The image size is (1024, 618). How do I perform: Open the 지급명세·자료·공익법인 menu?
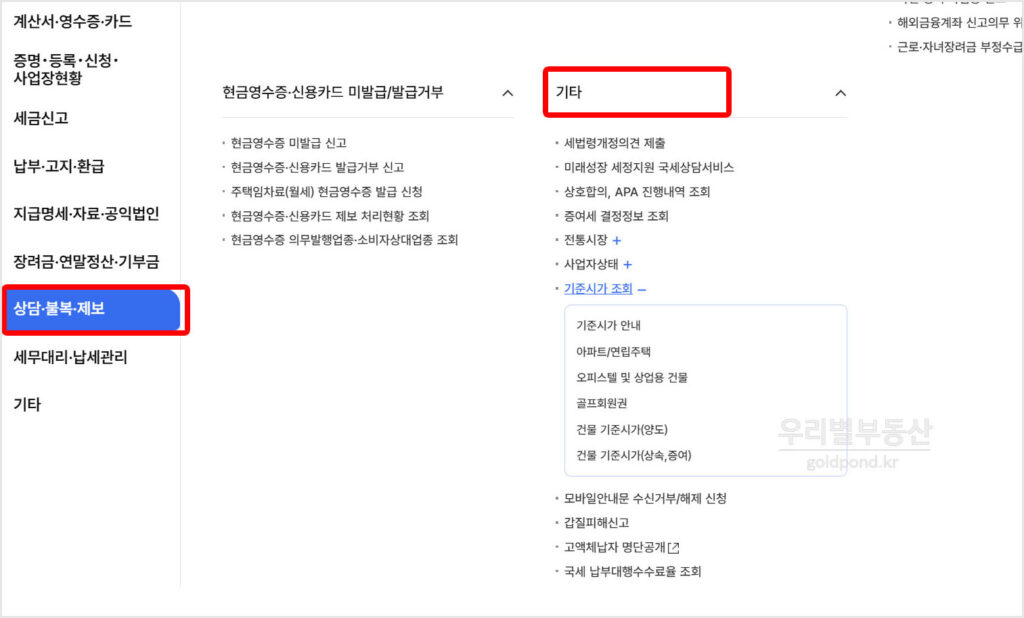86,214
